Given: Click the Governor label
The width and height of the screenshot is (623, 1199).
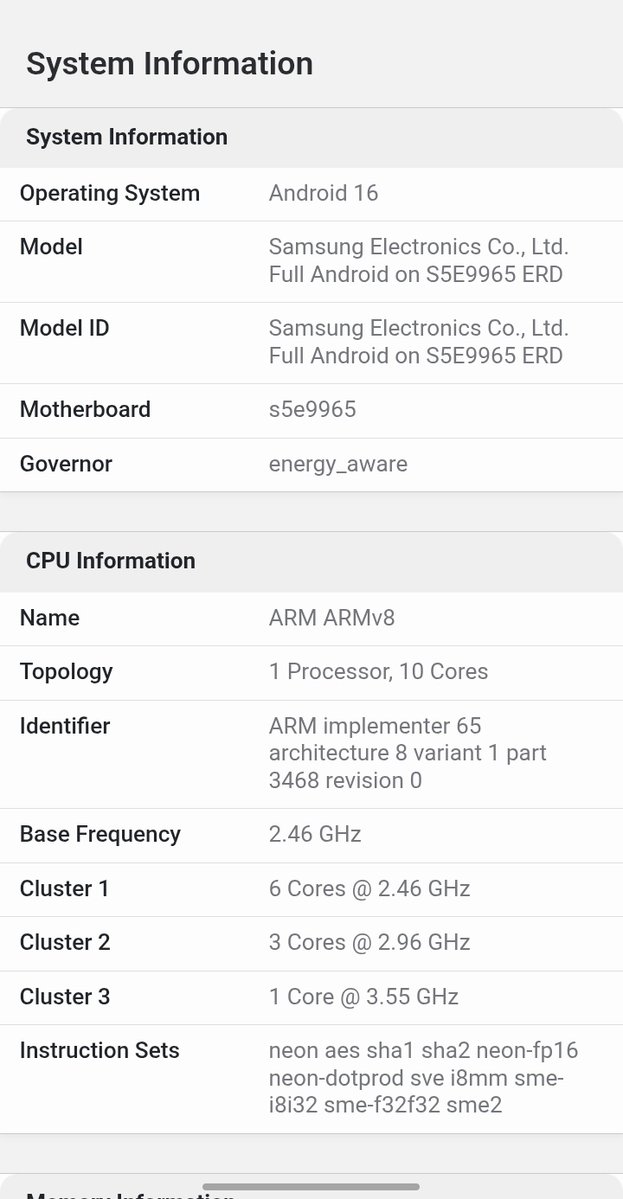Looking at the screenshot, I should 66,463.
